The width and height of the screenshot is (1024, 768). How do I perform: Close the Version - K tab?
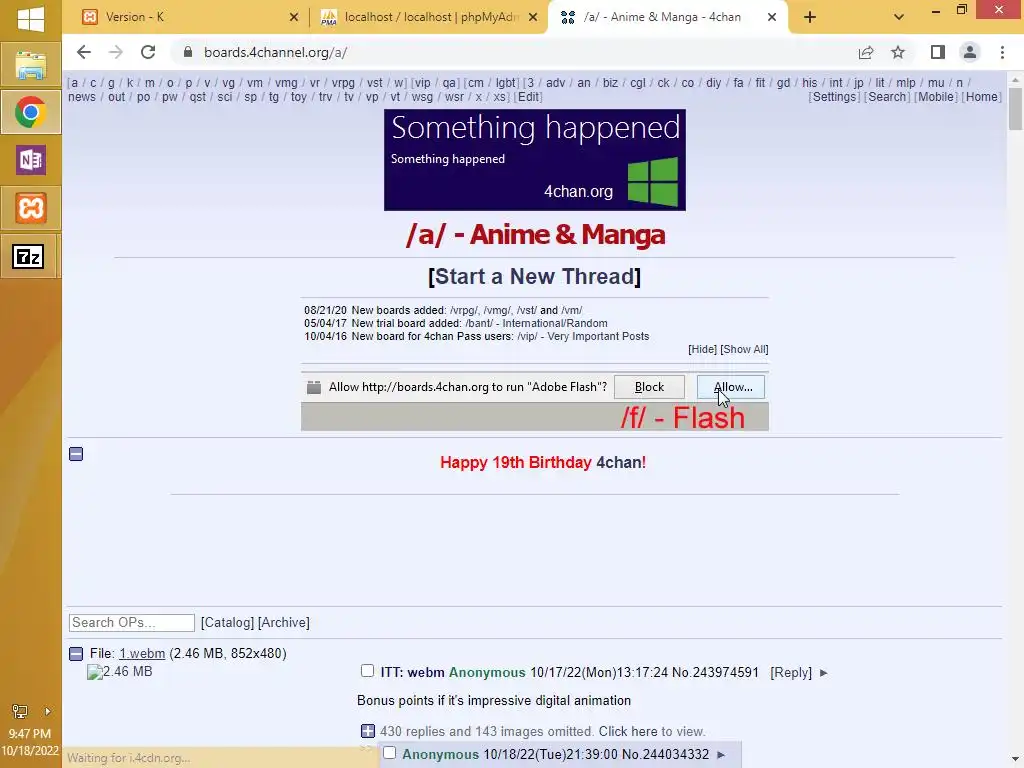pos(294,17)
